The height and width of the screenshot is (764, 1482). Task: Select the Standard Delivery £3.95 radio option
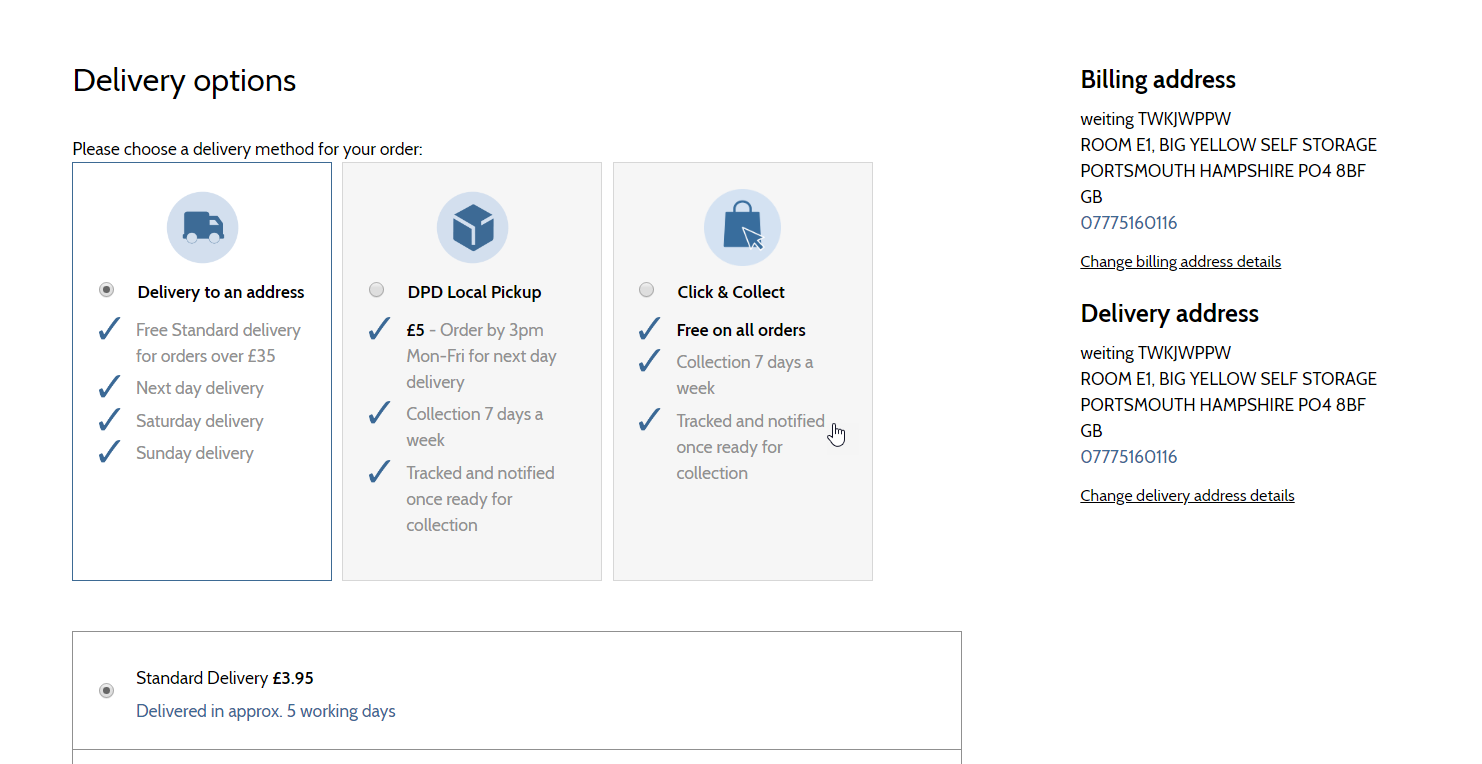point(106,691)
